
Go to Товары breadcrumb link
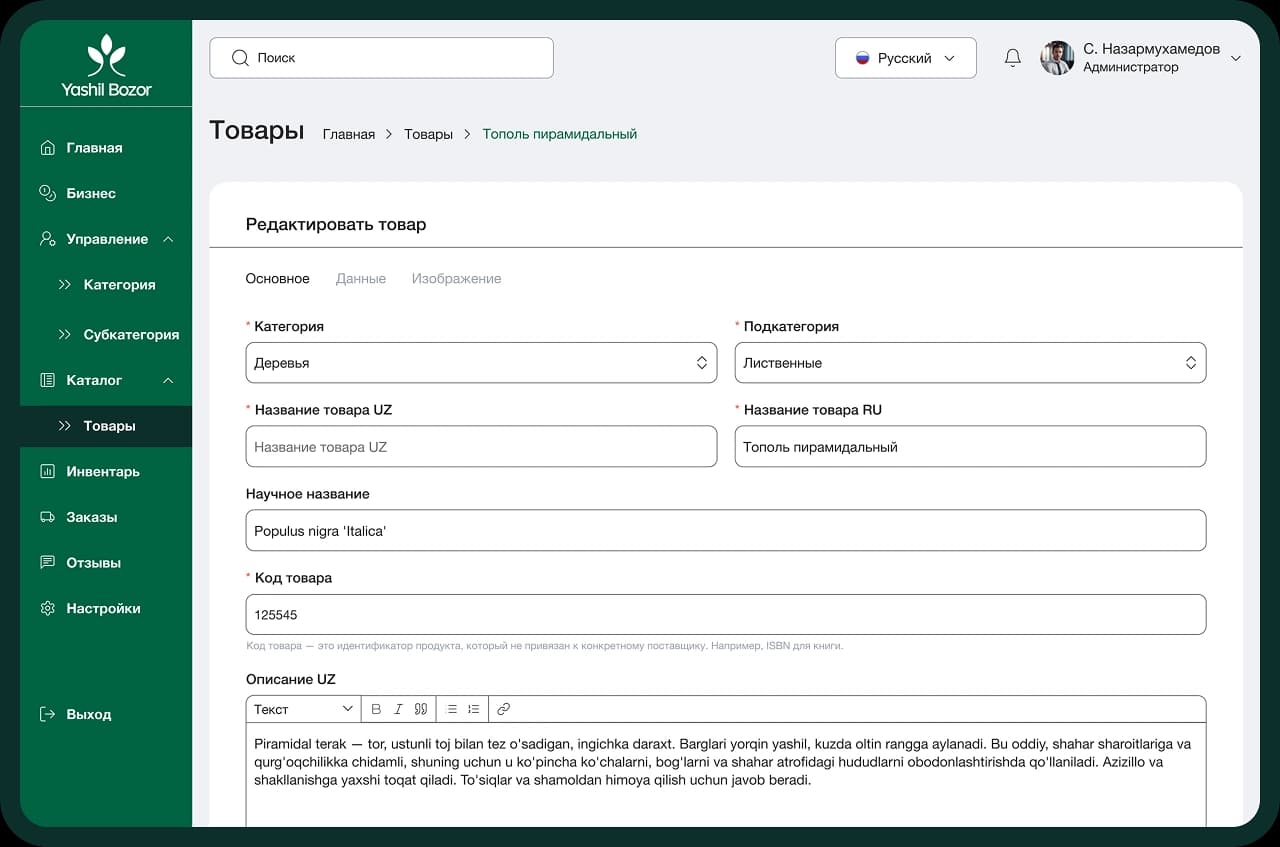coord(428,134)
